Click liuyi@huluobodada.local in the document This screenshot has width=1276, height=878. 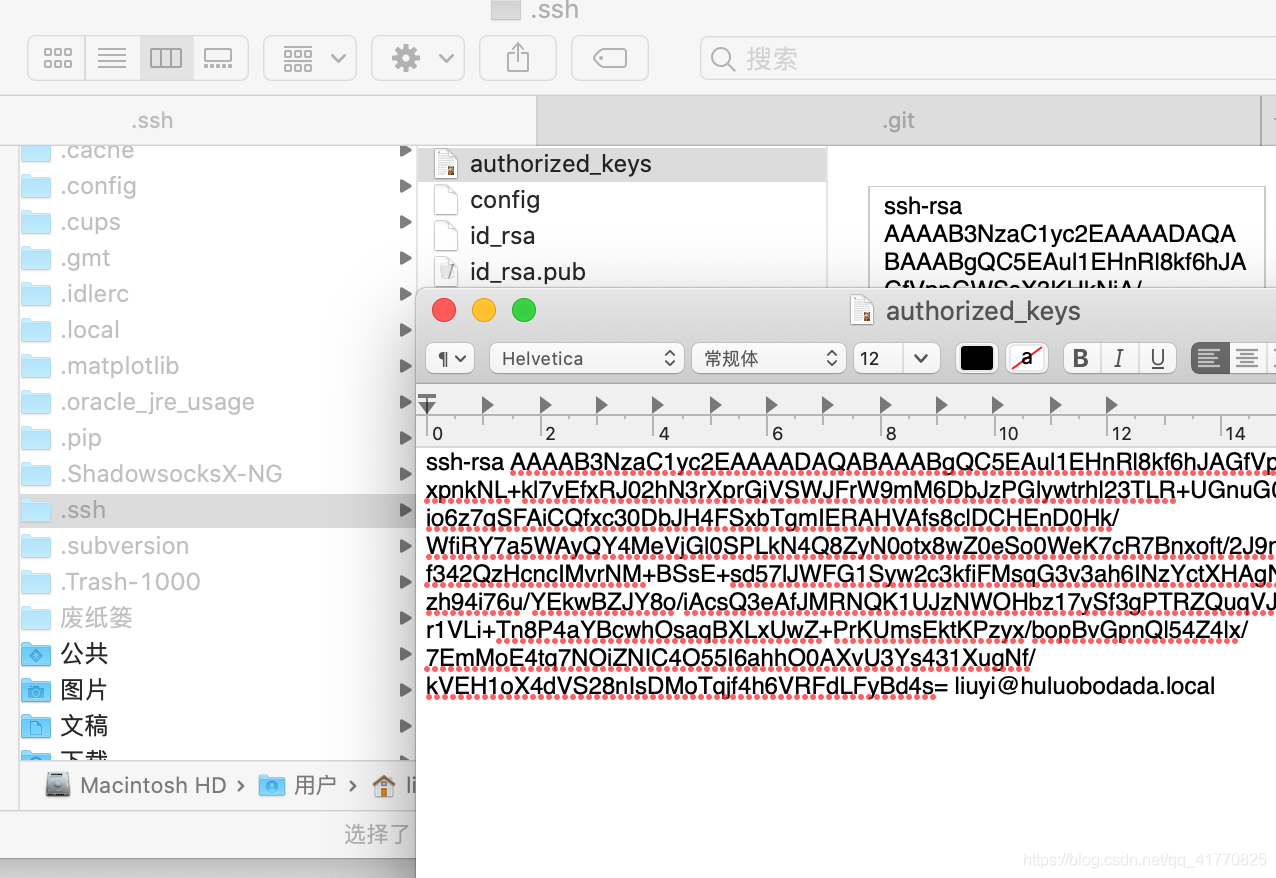[x=1084, y=687]
